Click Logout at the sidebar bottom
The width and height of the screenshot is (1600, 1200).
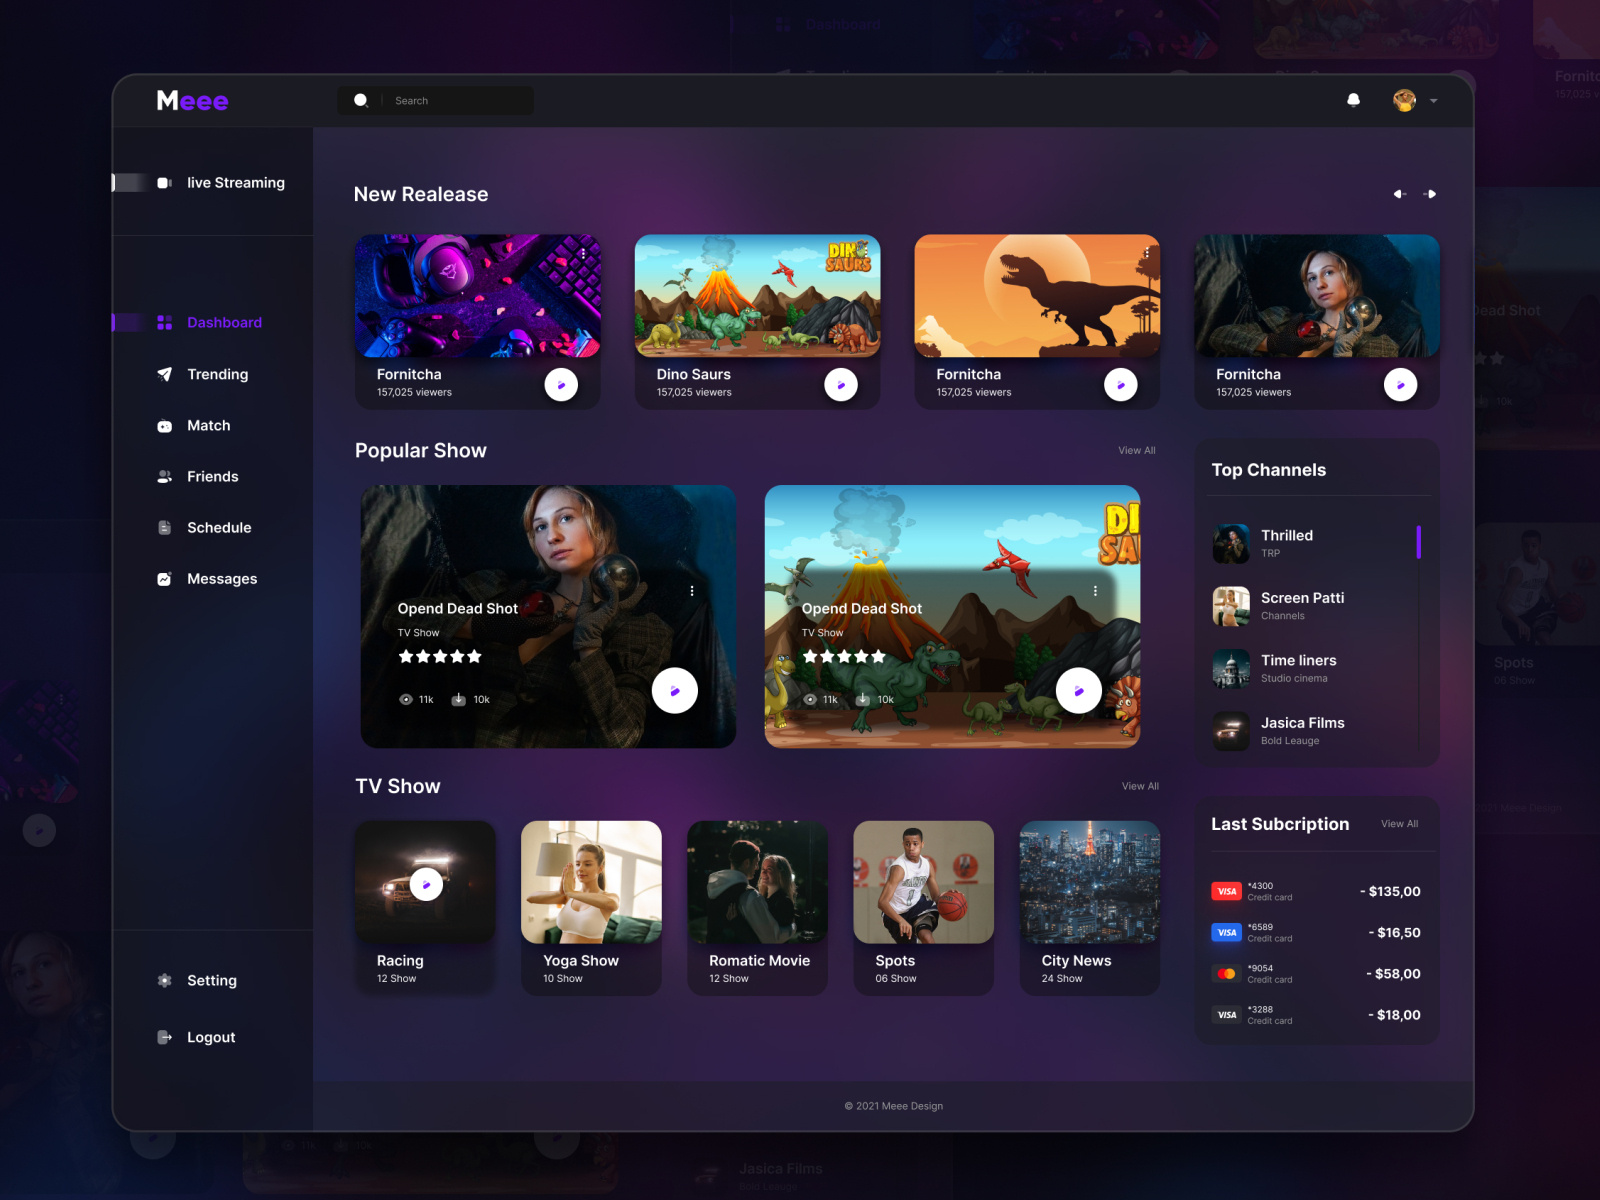(210, 1037)
